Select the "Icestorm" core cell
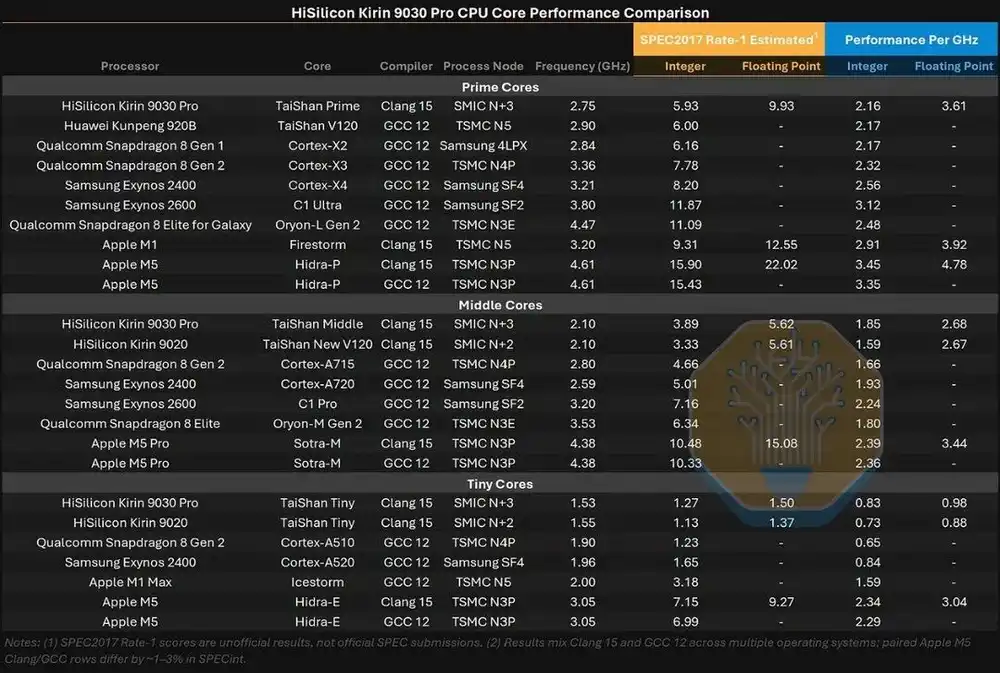This screenshot has width=1000, height=673. click(x=318, y=582)
